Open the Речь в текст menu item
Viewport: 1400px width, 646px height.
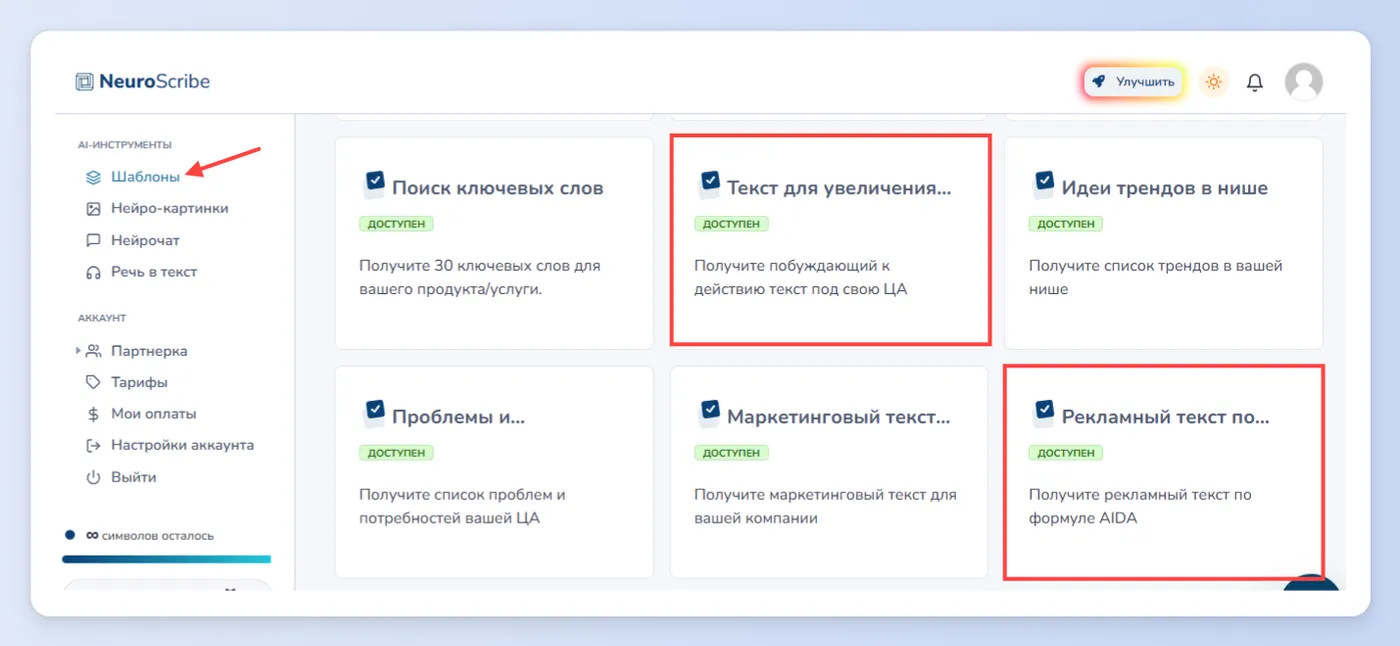click(x=154, y=272)
